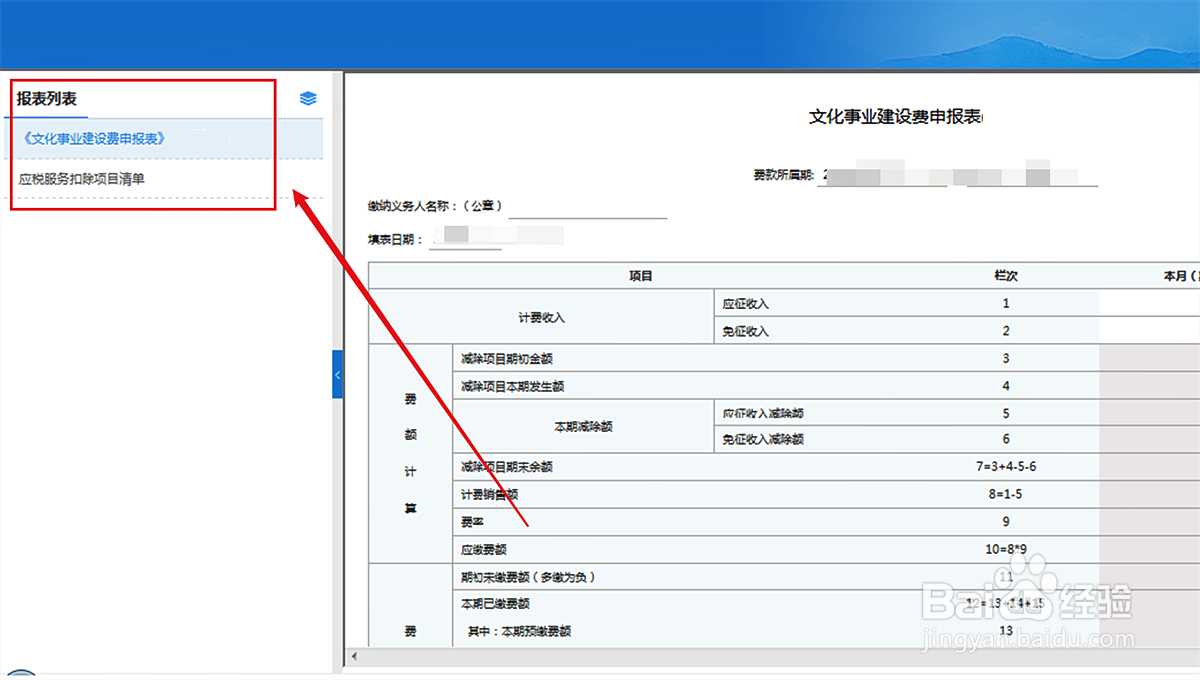The image size is (1200, 680).
Task: Click the 报表列表 panel title
Action: 45,97
